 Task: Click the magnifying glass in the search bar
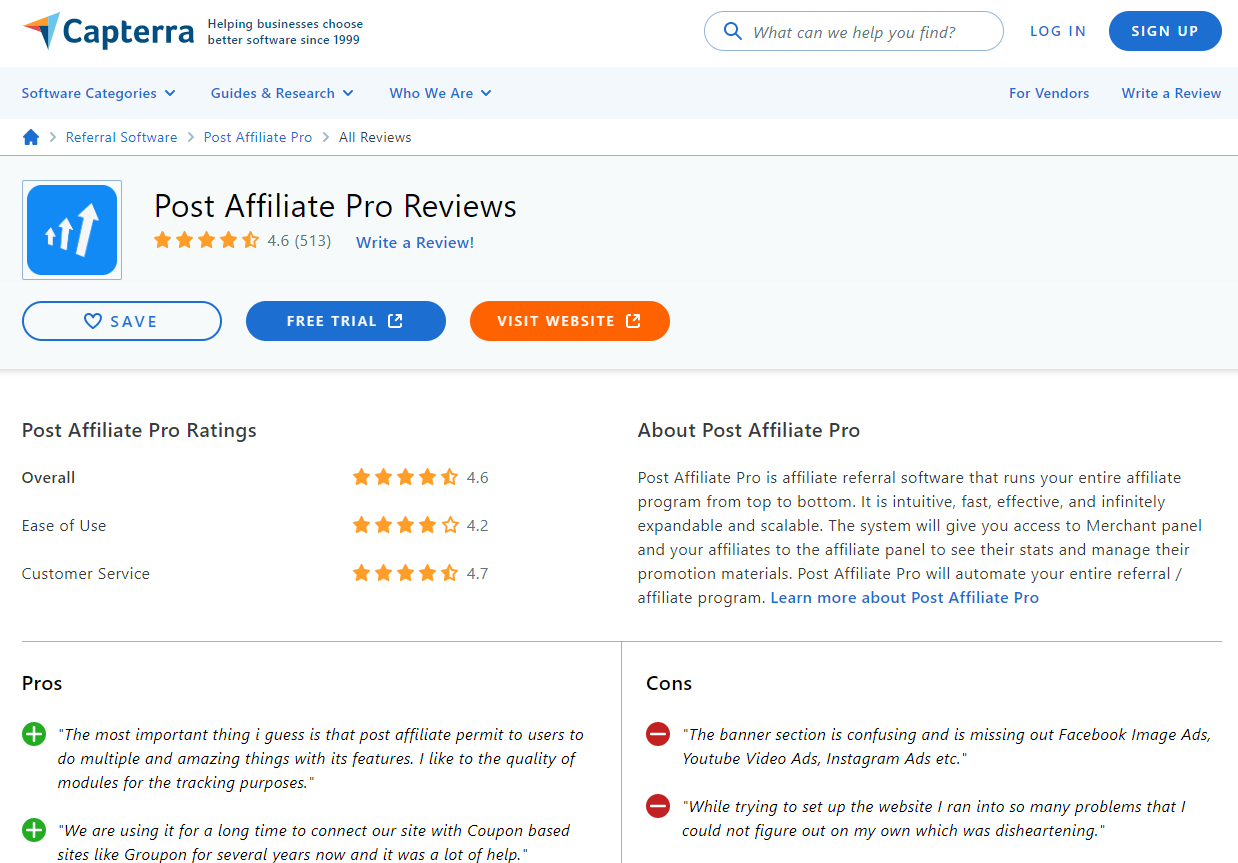(733, 31)
